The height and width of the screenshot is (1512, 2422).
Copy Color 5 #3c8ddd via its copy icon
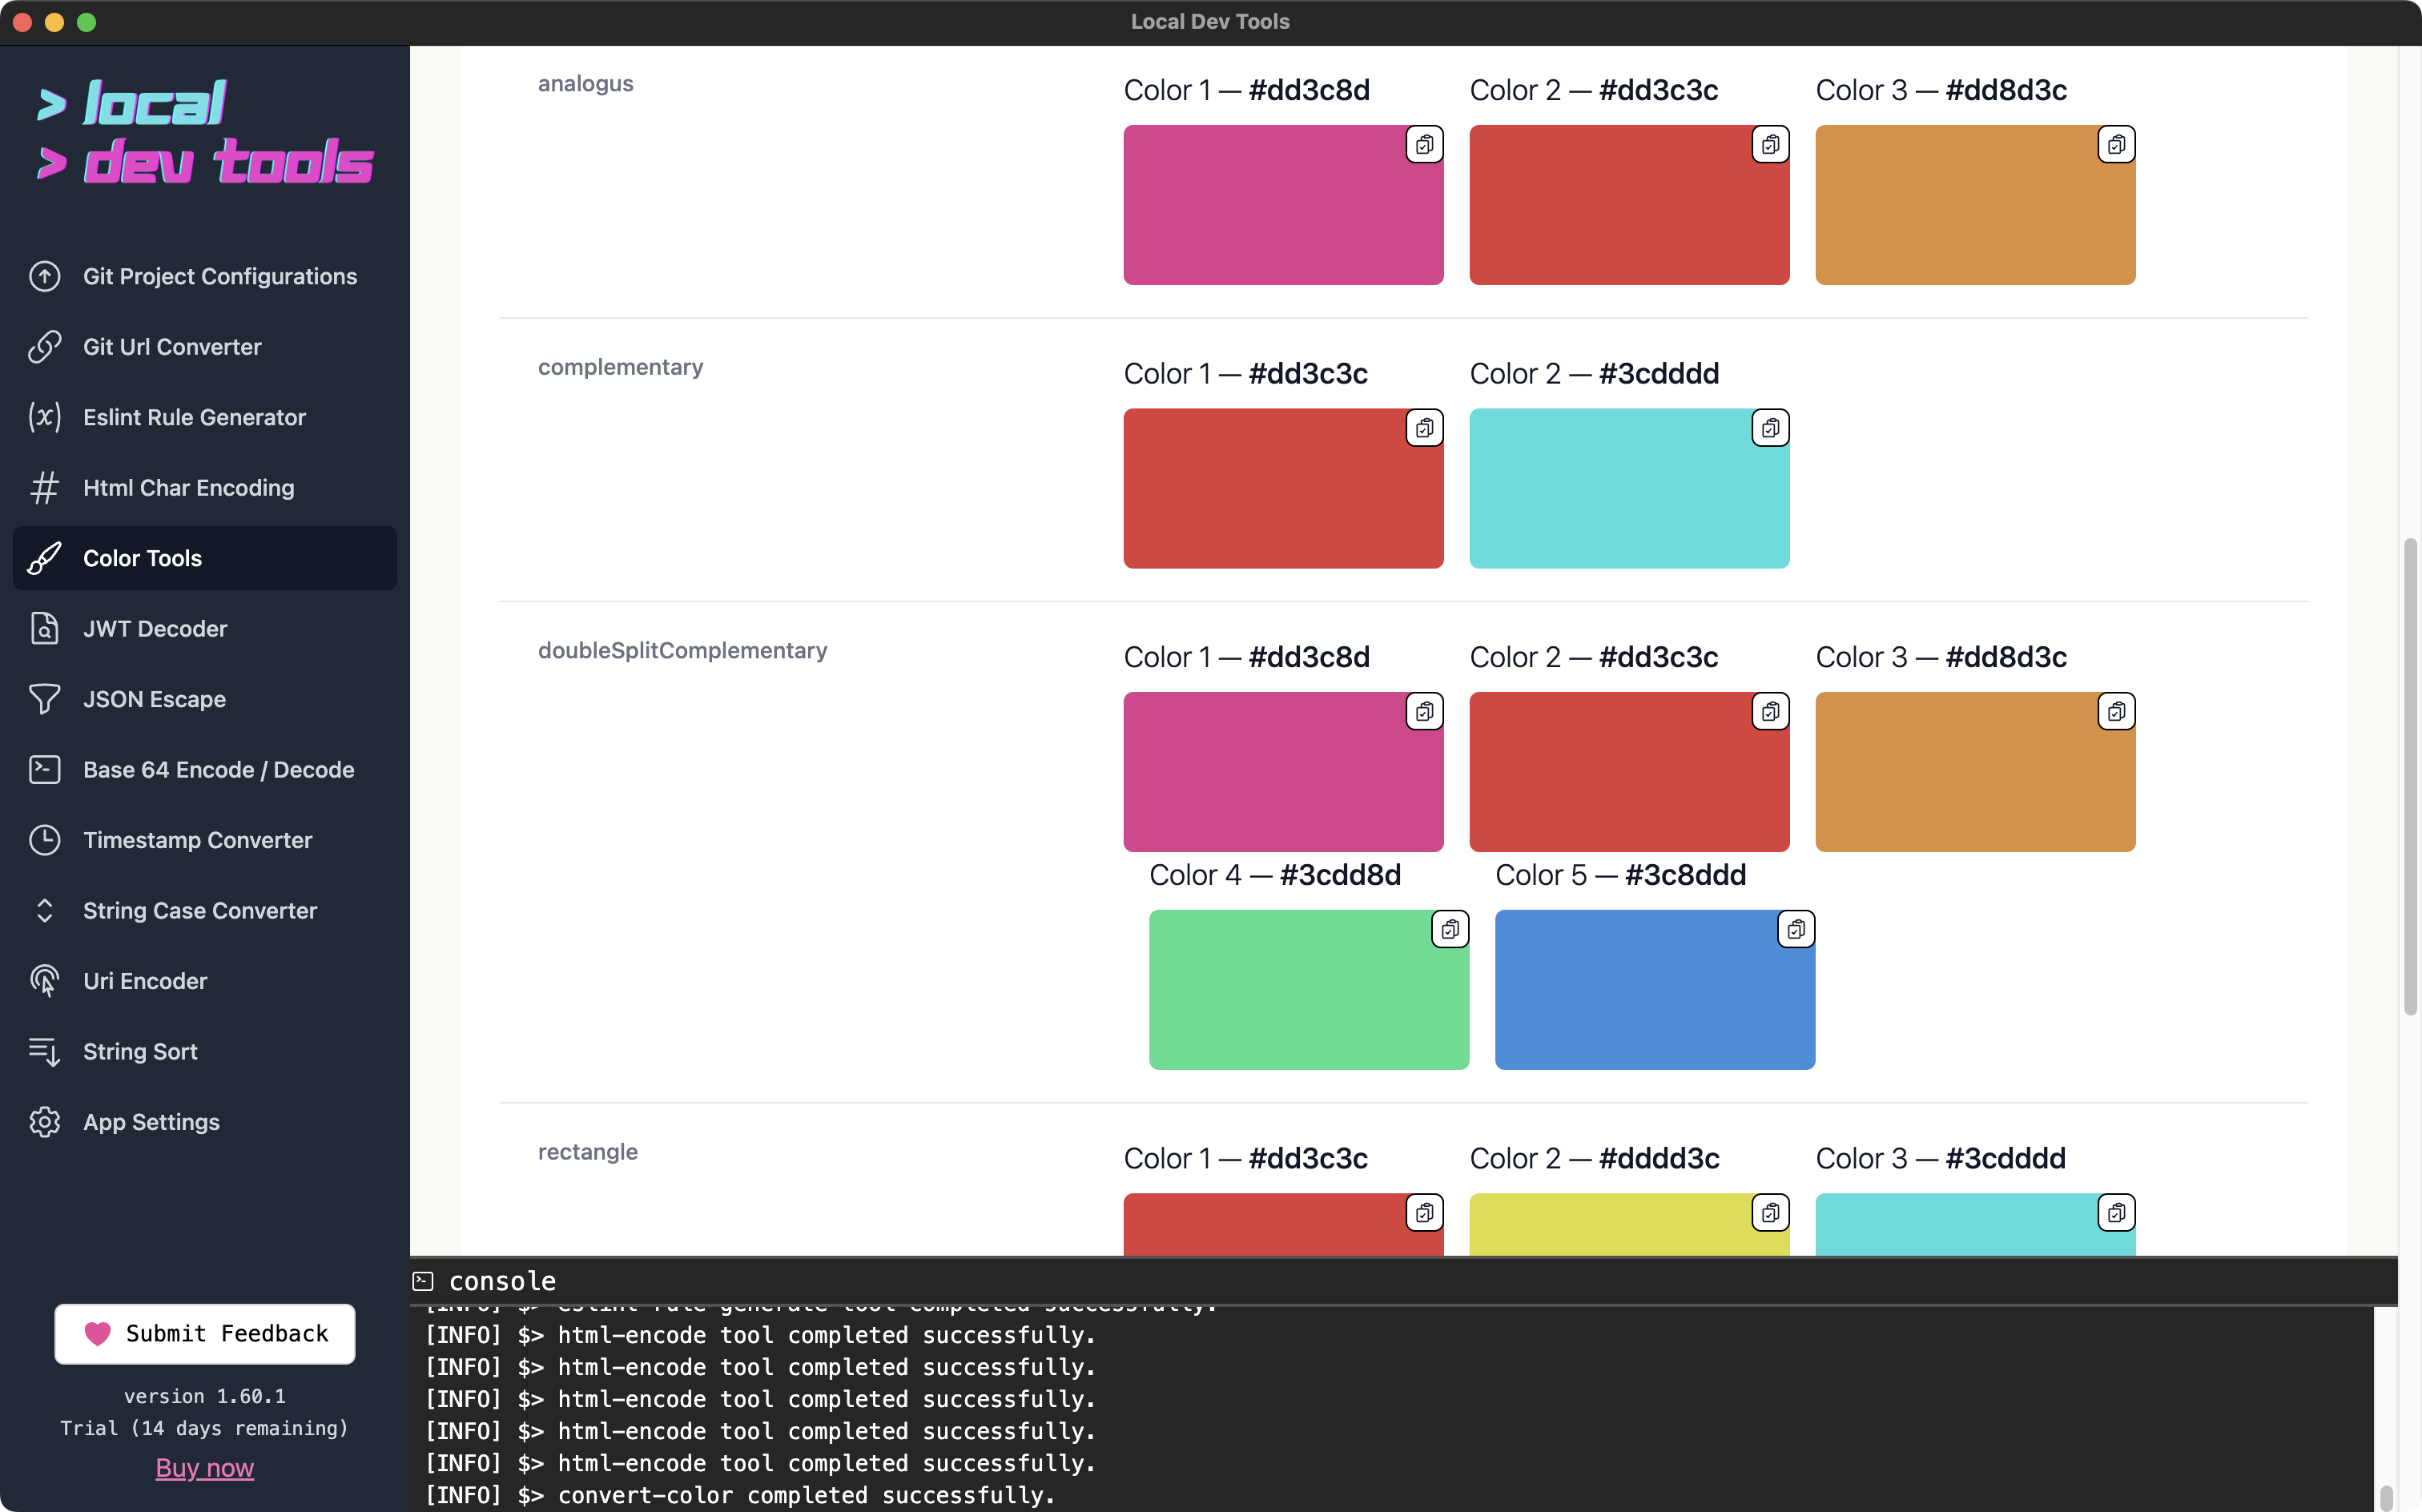coord(1796,929)
